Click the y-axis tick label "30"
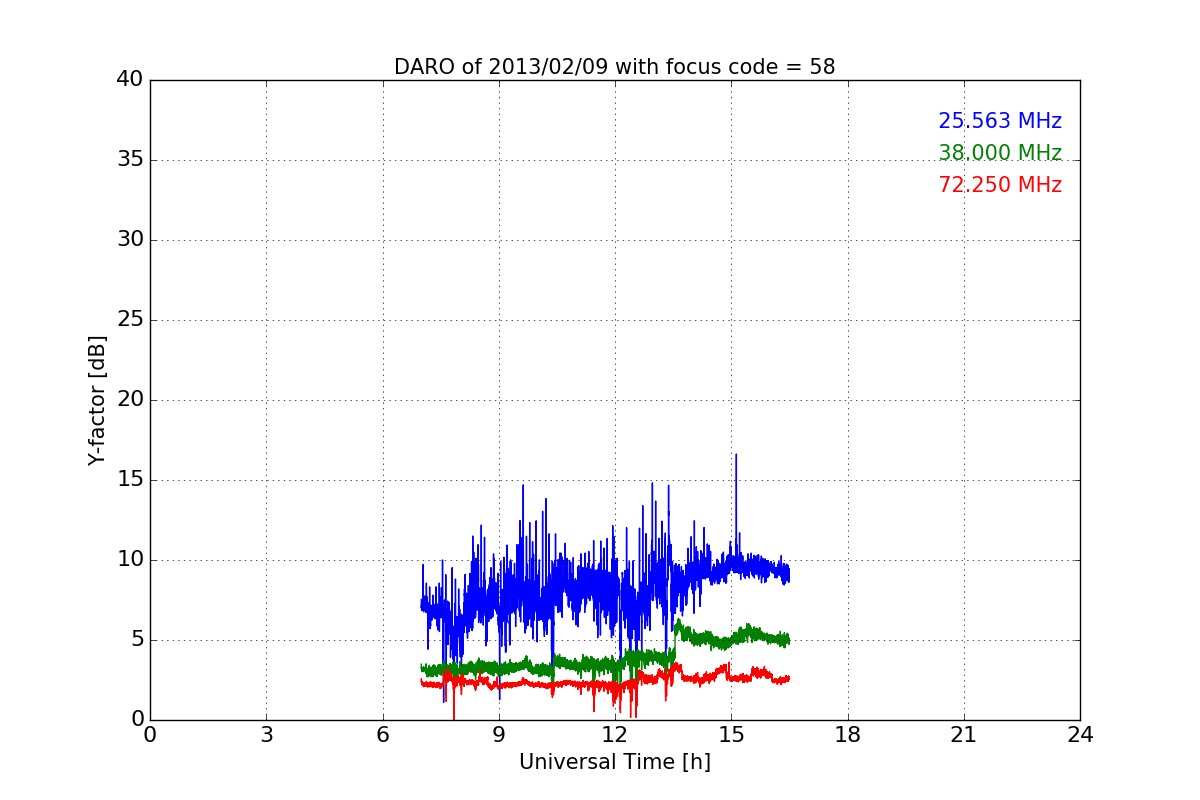 [x=130, y=240]
